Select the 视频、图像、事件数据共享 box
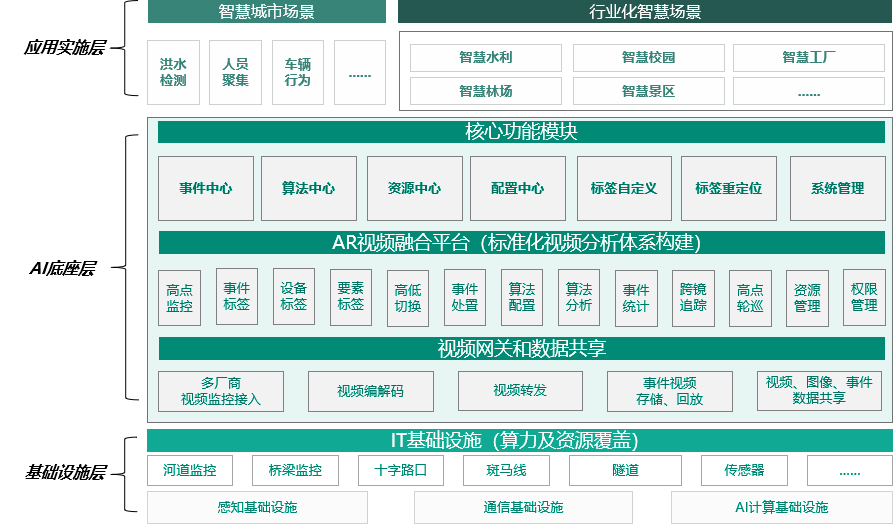This screenshot has height=525, width=894. [x=819, y=391]
